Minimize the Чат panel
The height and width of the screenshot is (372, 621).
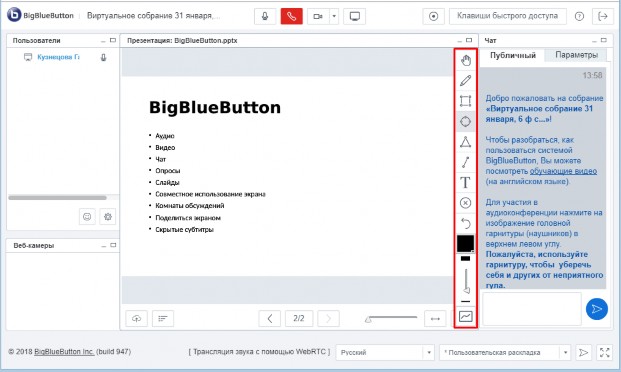(x=594, y=41)
